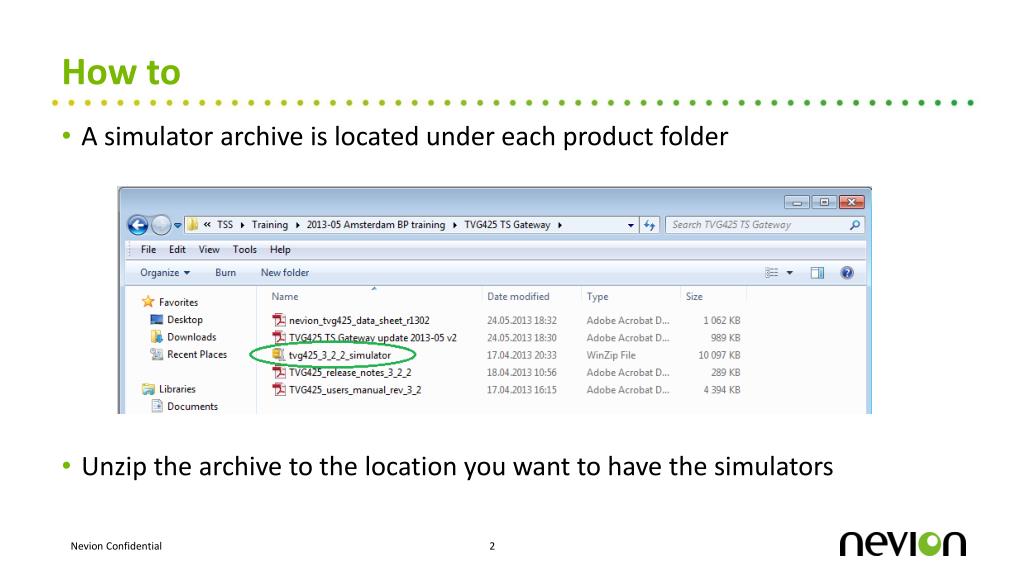The height and width of the screenshot is (576, 1024).
Task: Open the View menu
Action: (x=209, y=249)
